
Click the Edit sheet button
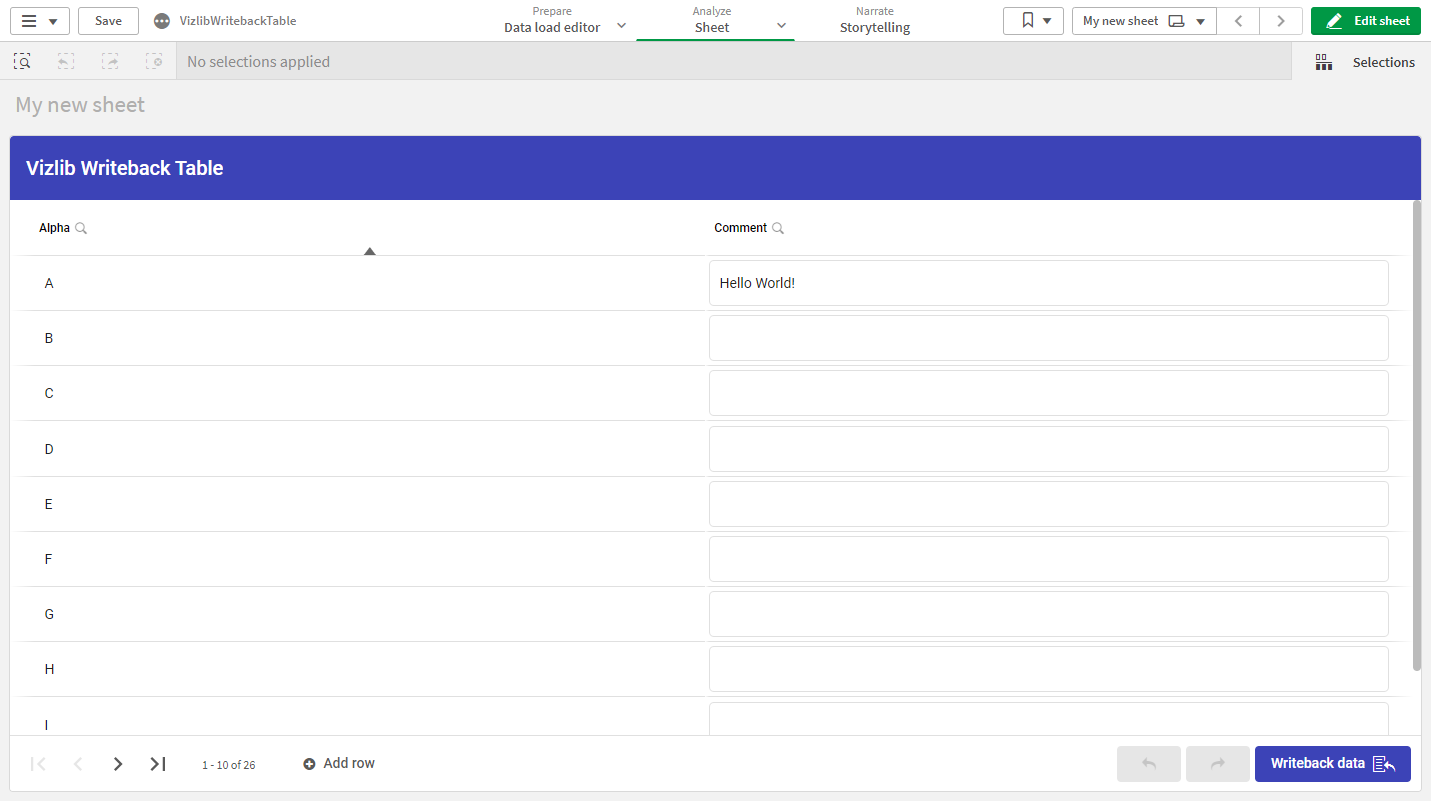pos(1366,21)
